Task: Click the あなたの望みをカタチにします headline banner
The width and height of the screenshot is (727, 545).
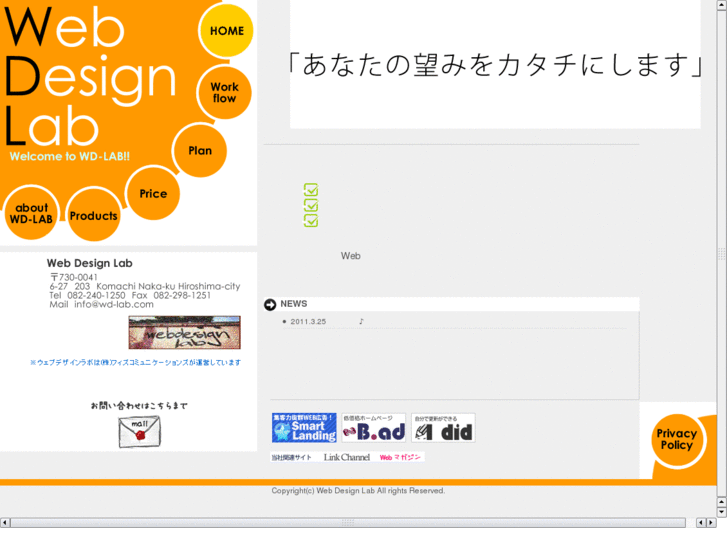Action: tap(495, 64)
